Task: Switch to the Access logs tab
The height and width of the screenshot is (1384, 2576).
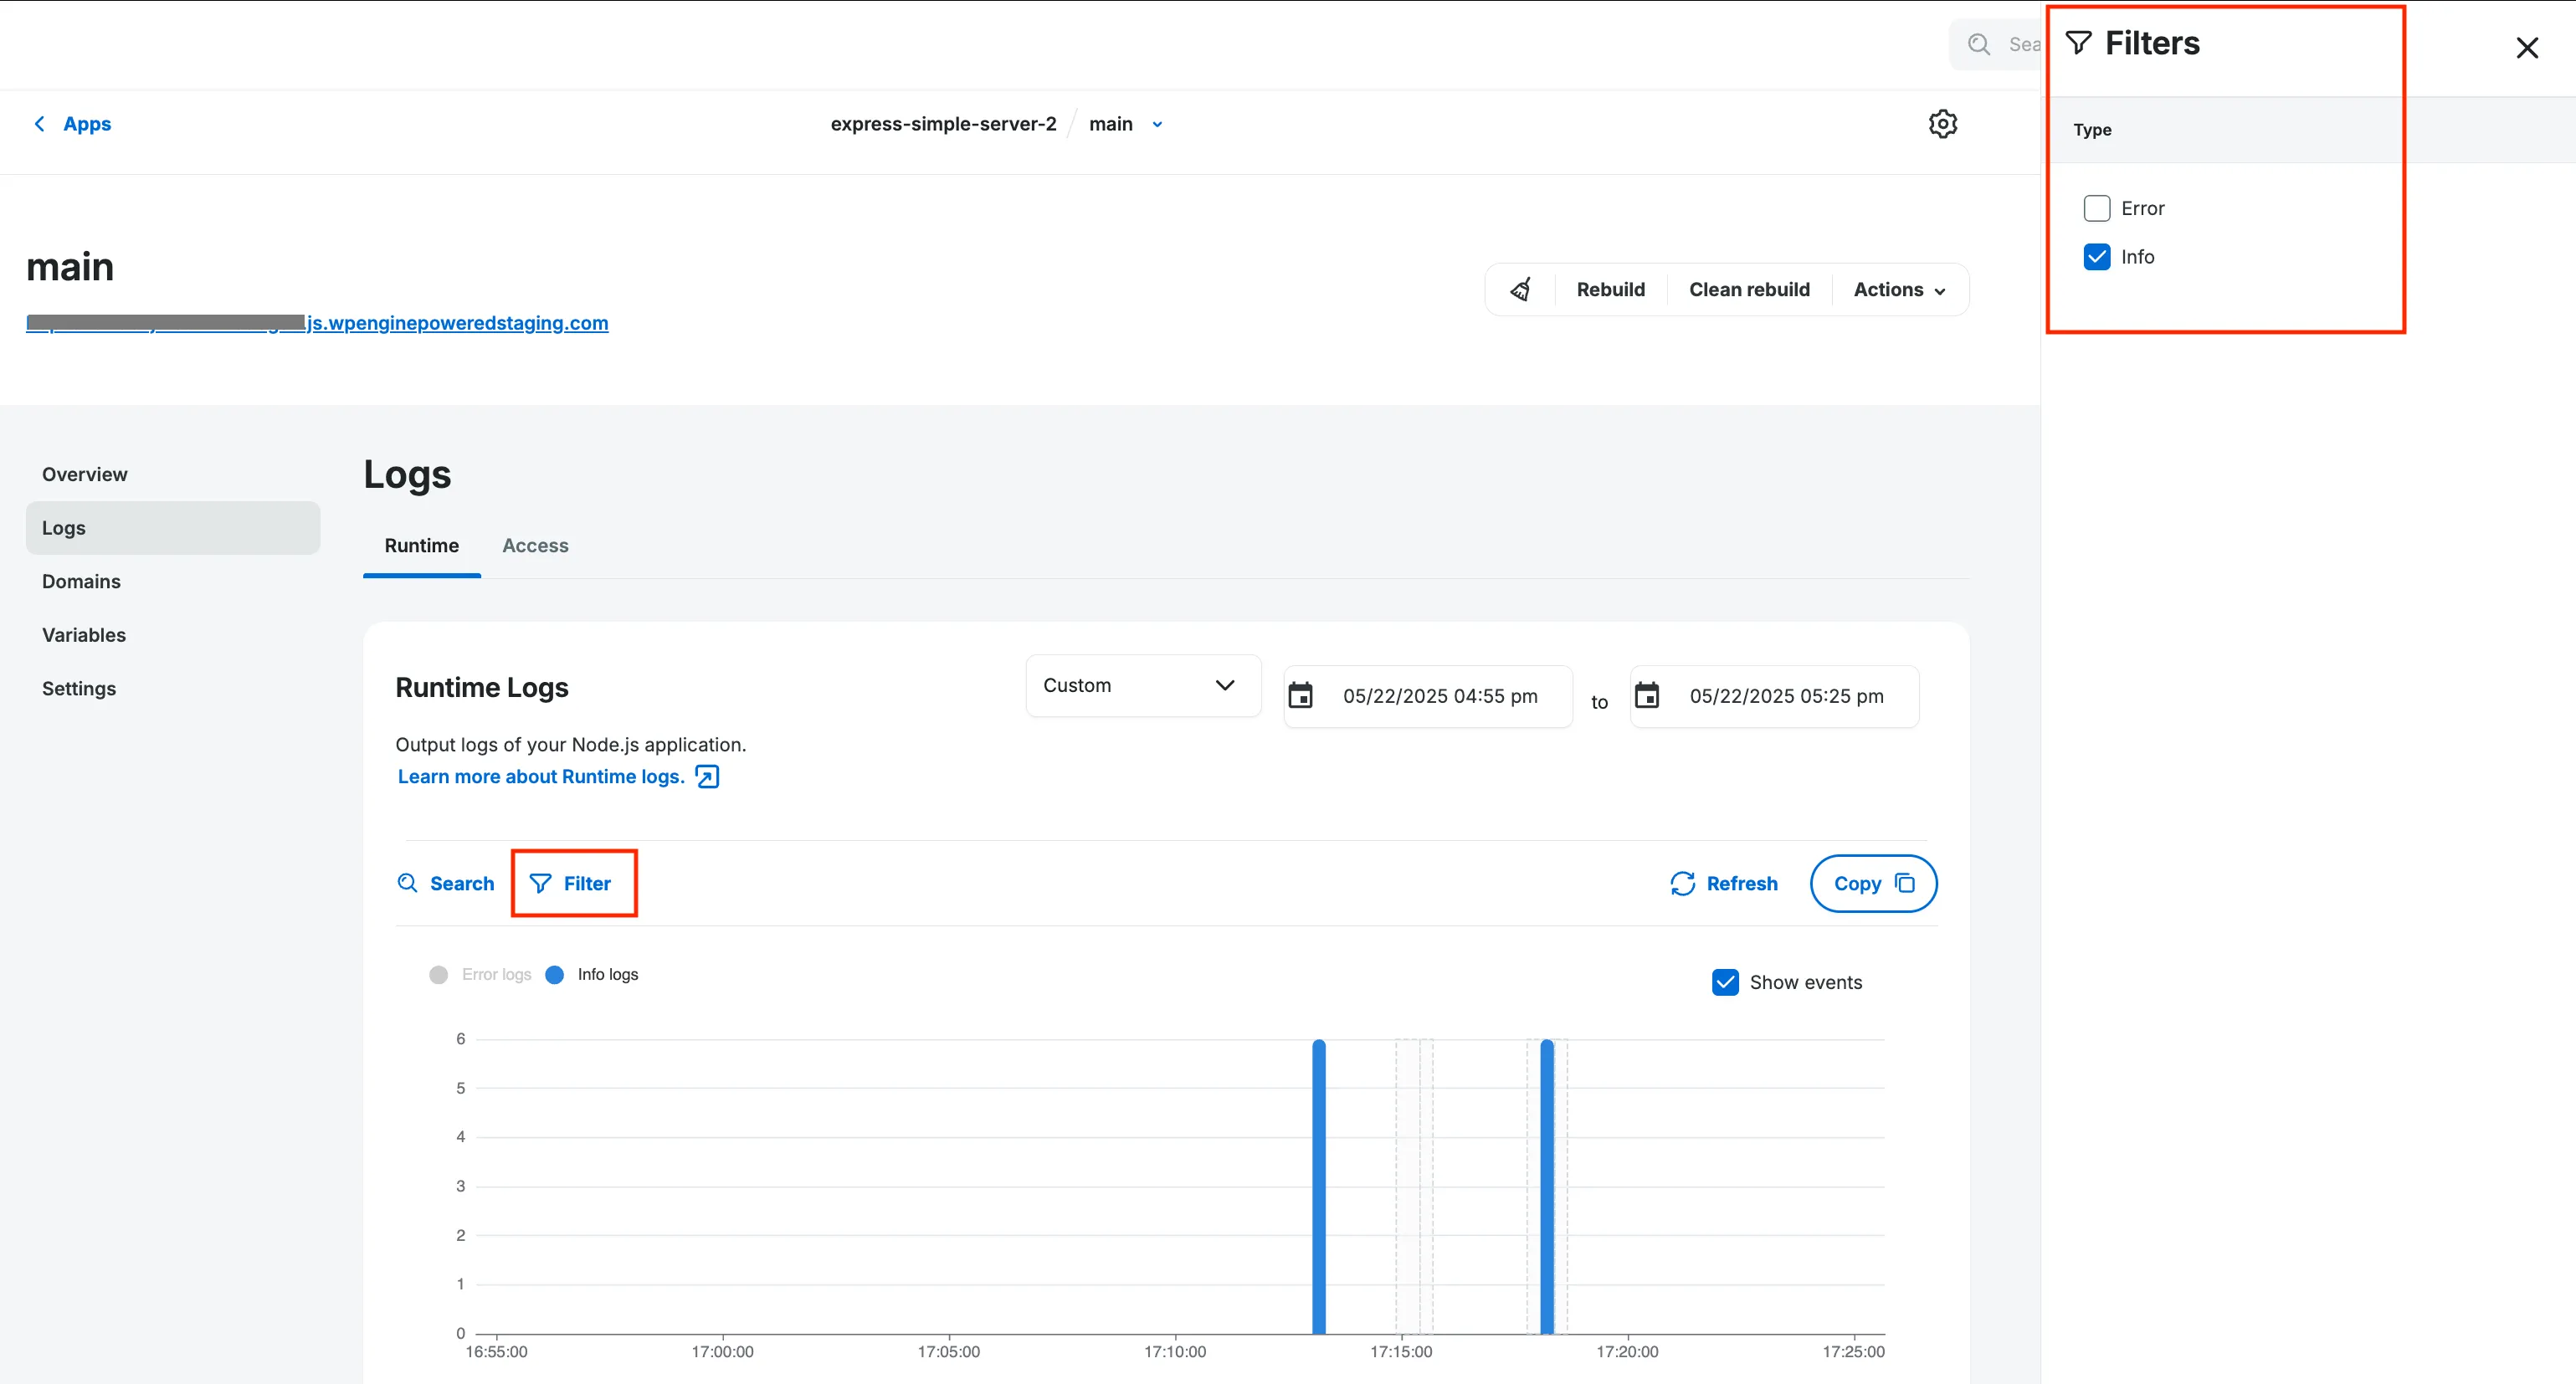Action: [x=535, y=546]
